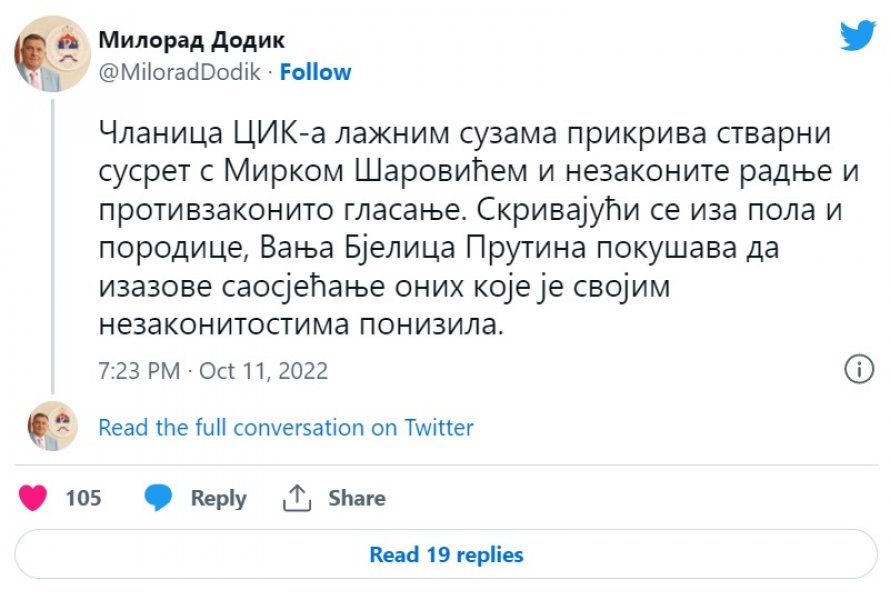The image size is (890, 600).
Task: Click the share arrow icon
Action: click(x=297, y=497)
